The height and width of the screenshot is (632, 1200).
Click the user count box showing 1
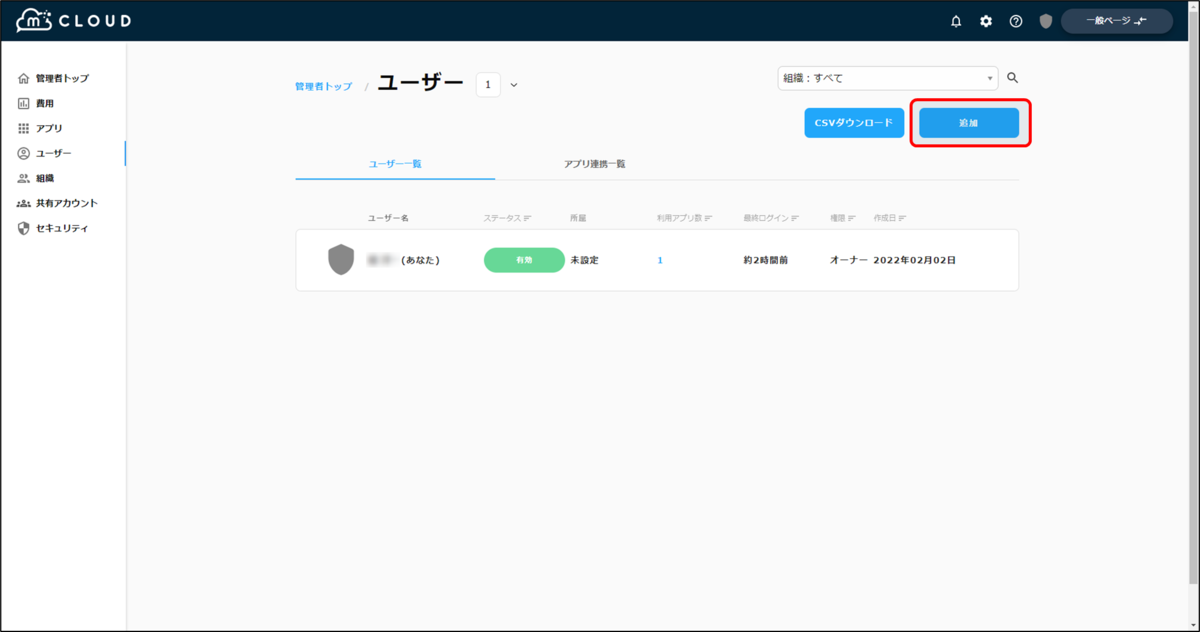488,85
